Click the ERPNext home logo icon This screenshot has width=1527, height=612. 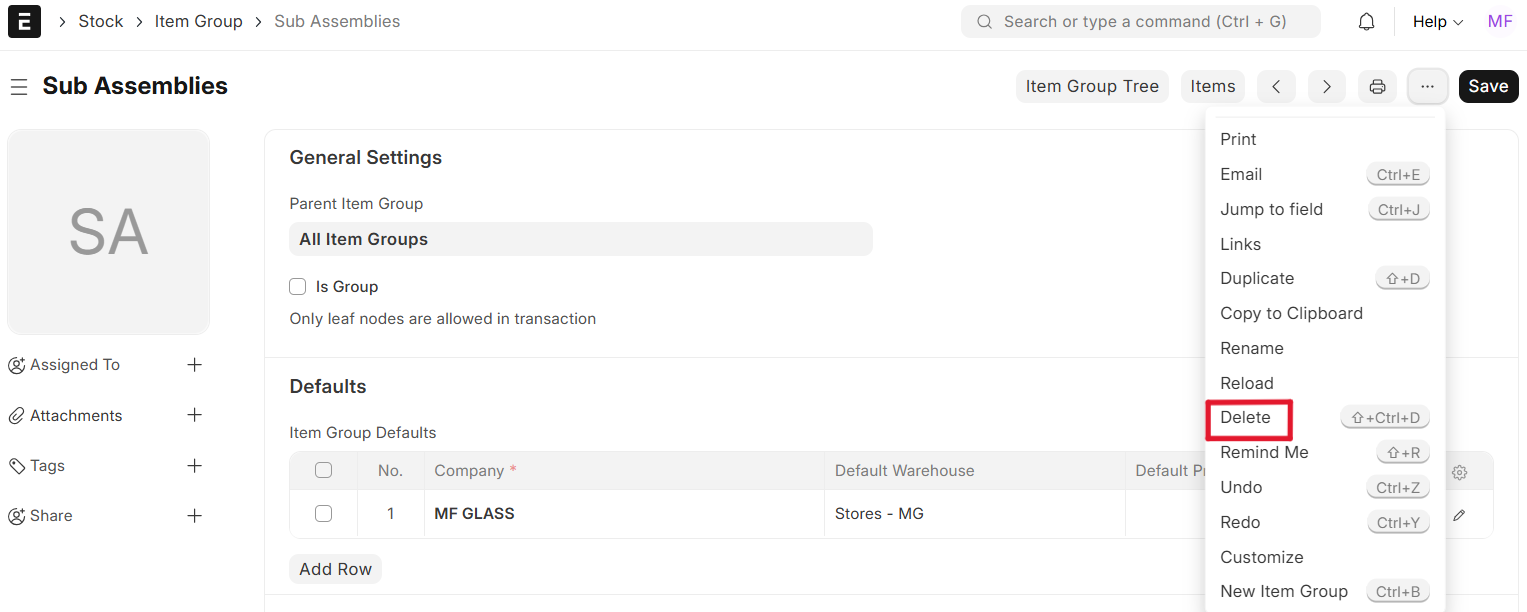pos(24,21)
